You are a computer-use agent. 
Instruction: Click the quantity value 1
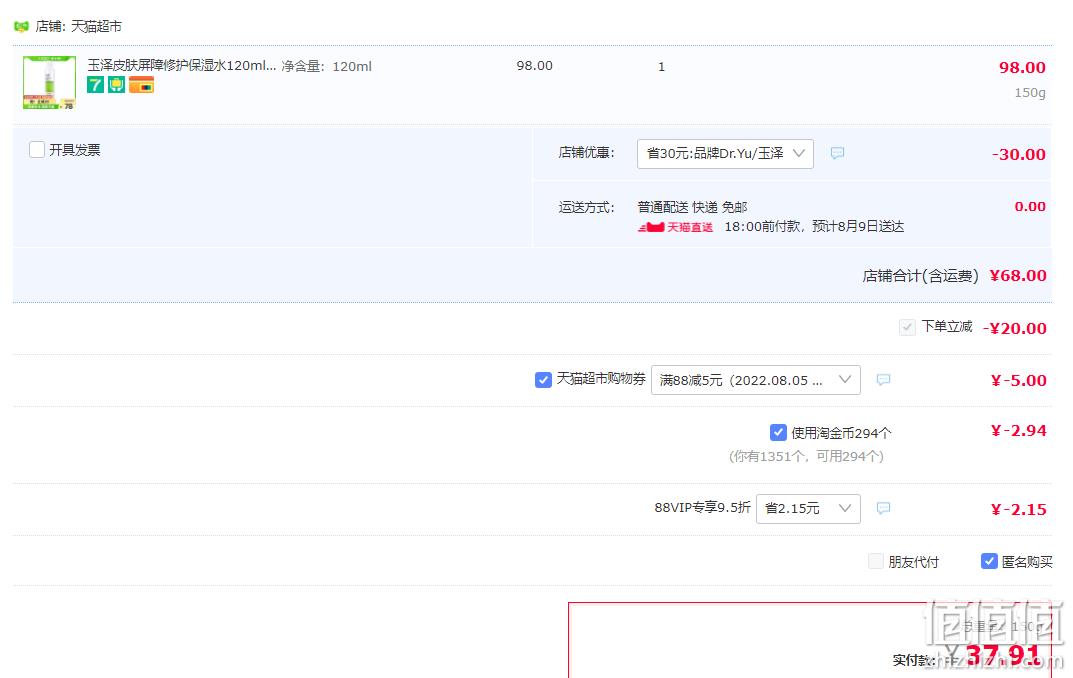click(x=661, y=67)
